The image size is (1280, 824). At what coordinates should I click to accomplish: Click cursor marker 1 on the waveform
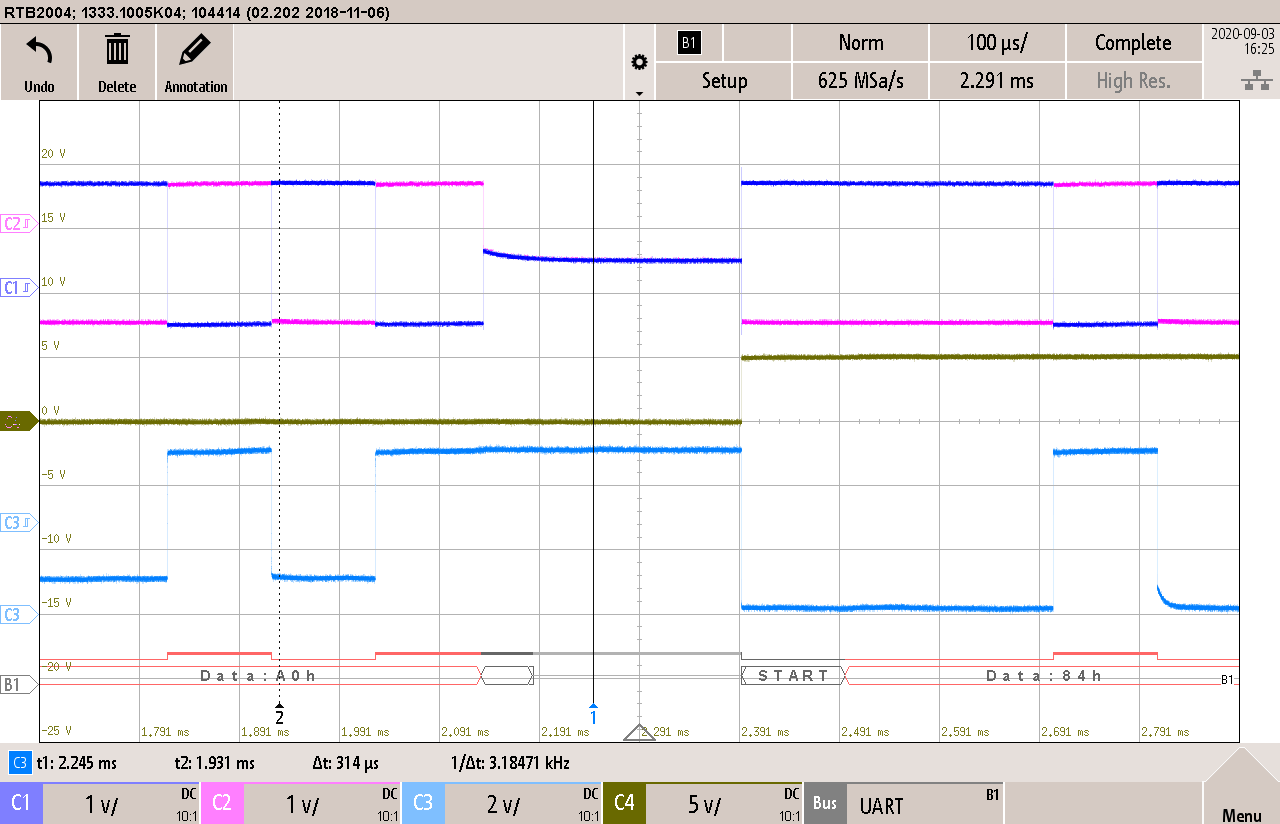593,716
